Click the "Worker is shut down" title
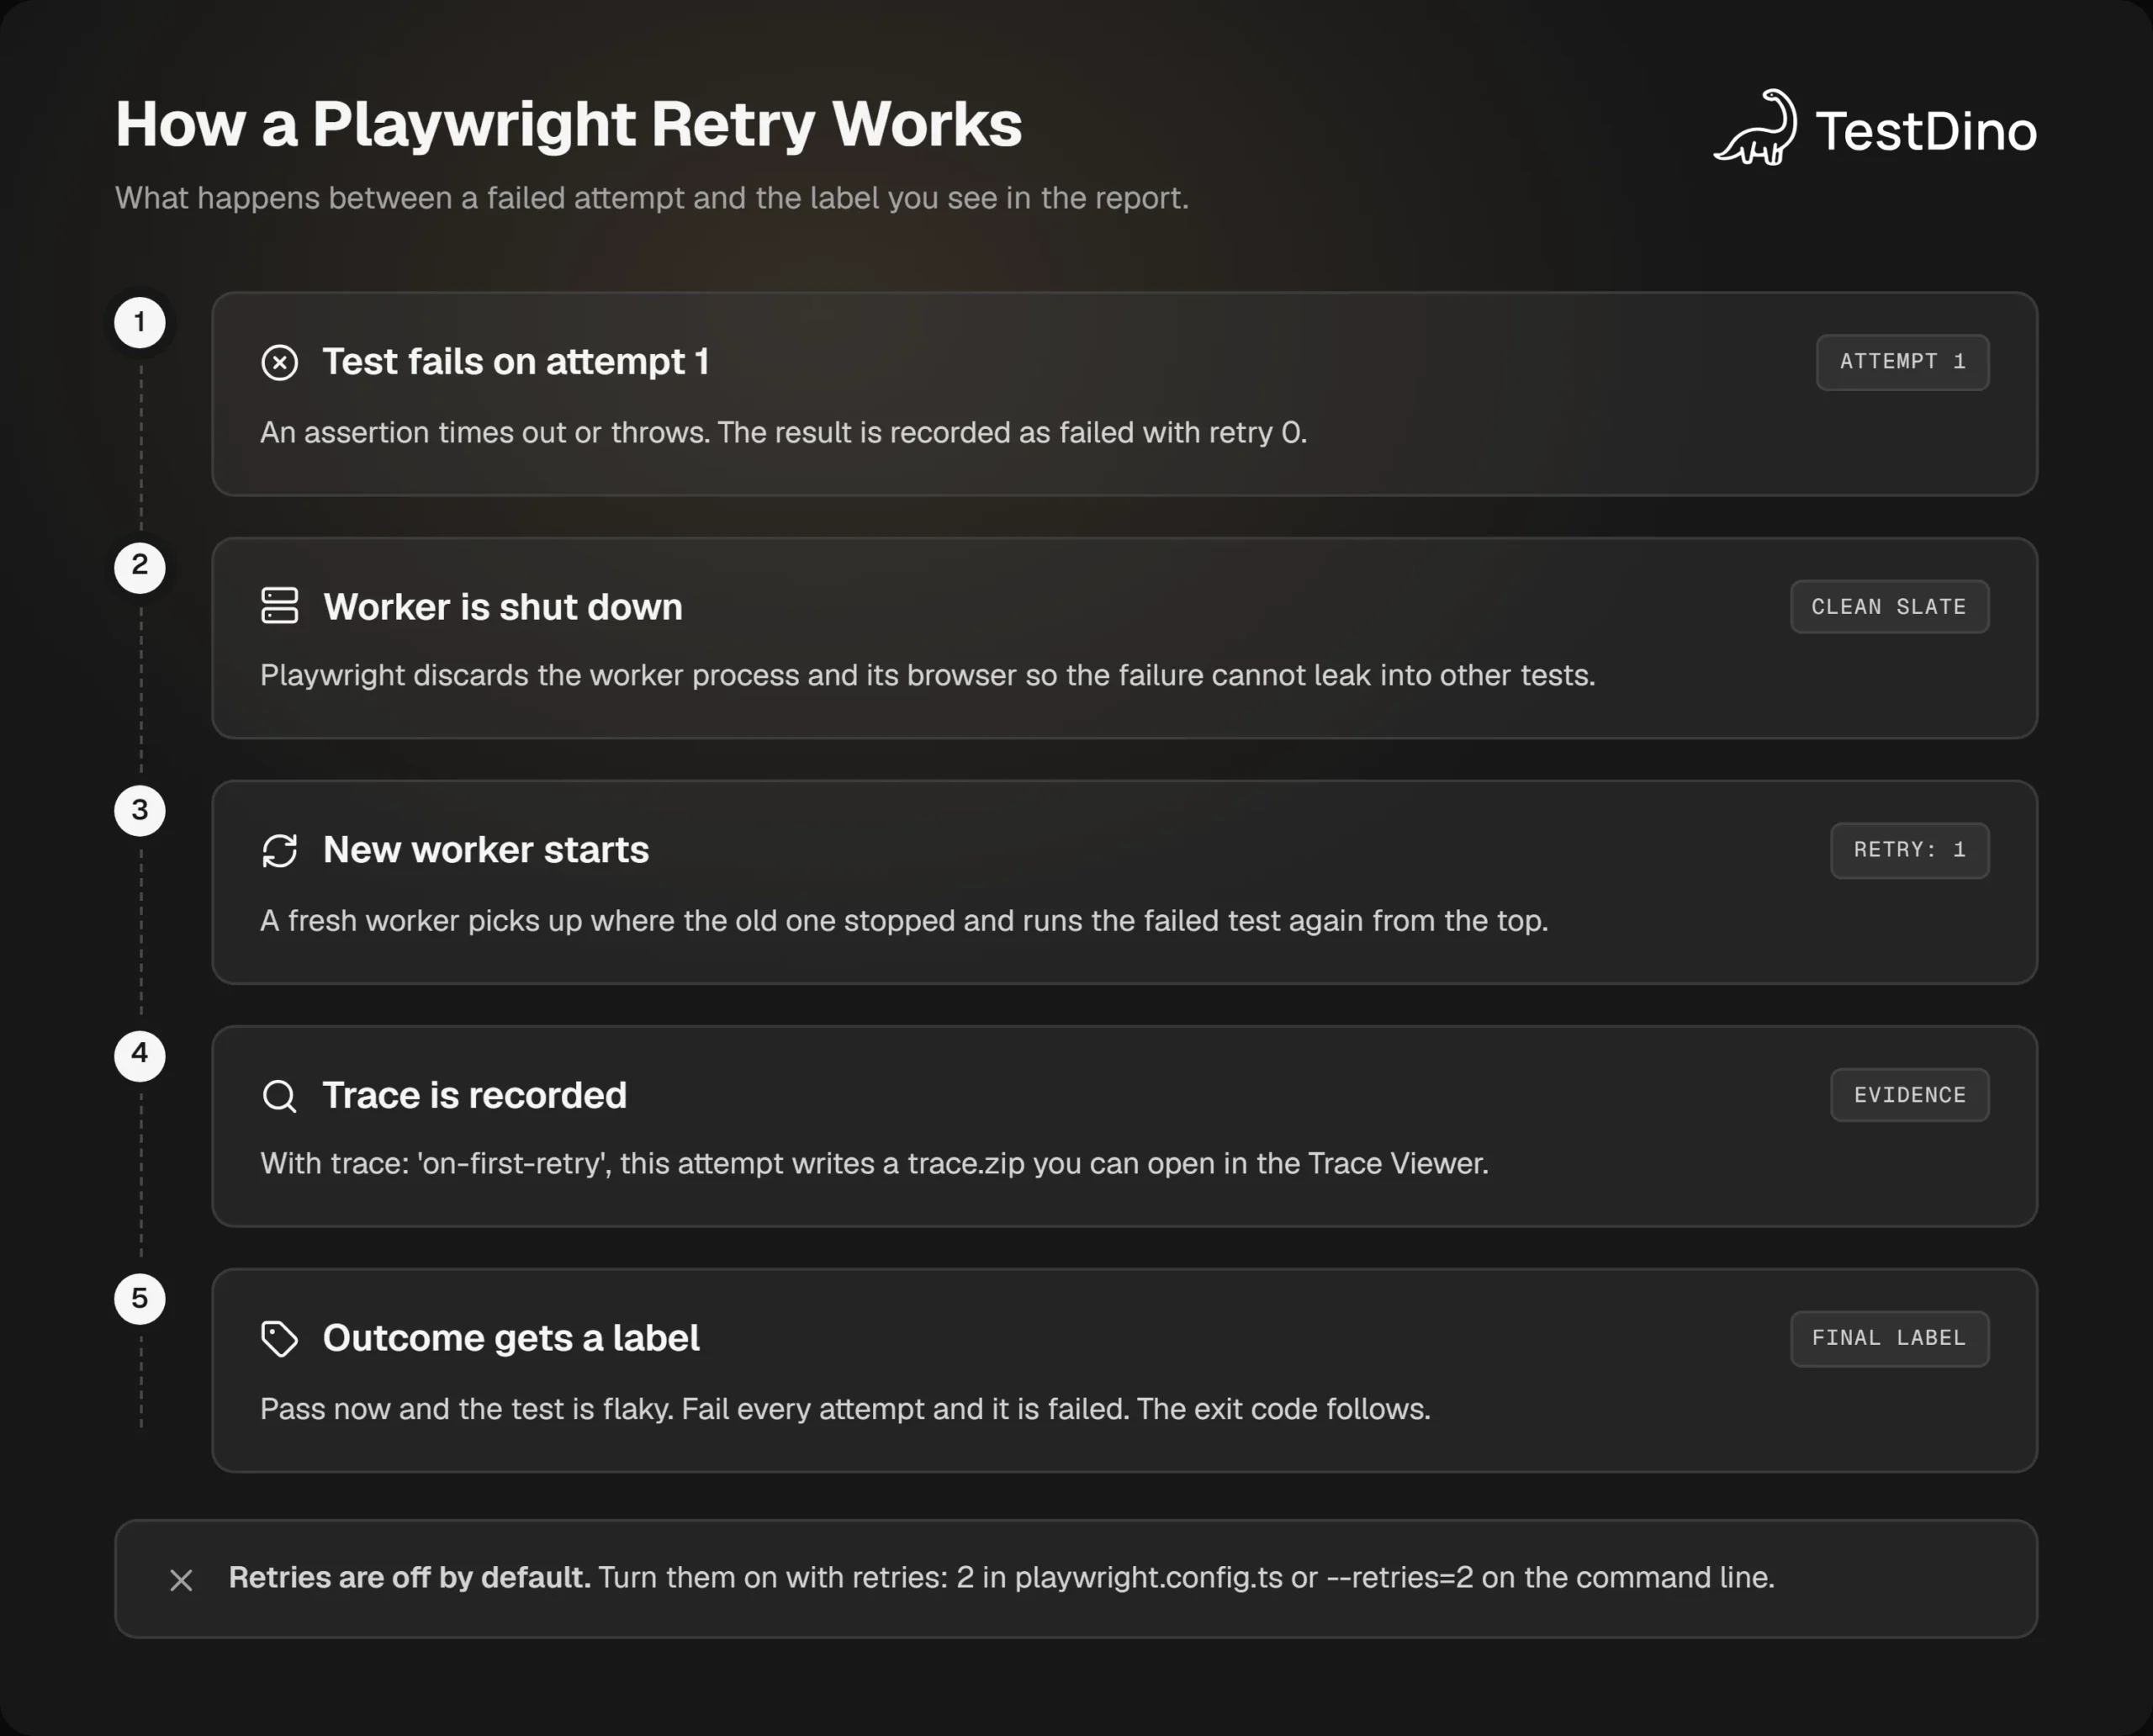This screenshot has height=1736, width=2153. click(x=503, y=607)
